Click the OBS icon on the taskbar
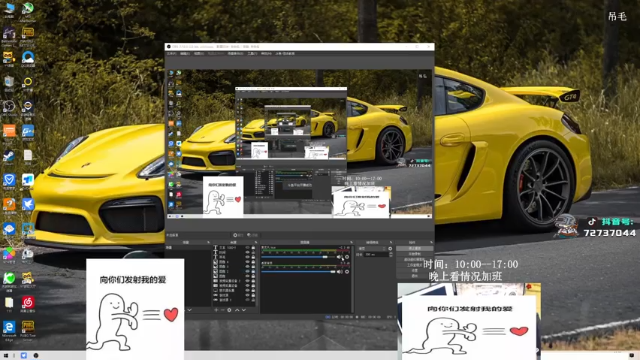The width and height of the screenshot is (640, 360). pos(36,356)
